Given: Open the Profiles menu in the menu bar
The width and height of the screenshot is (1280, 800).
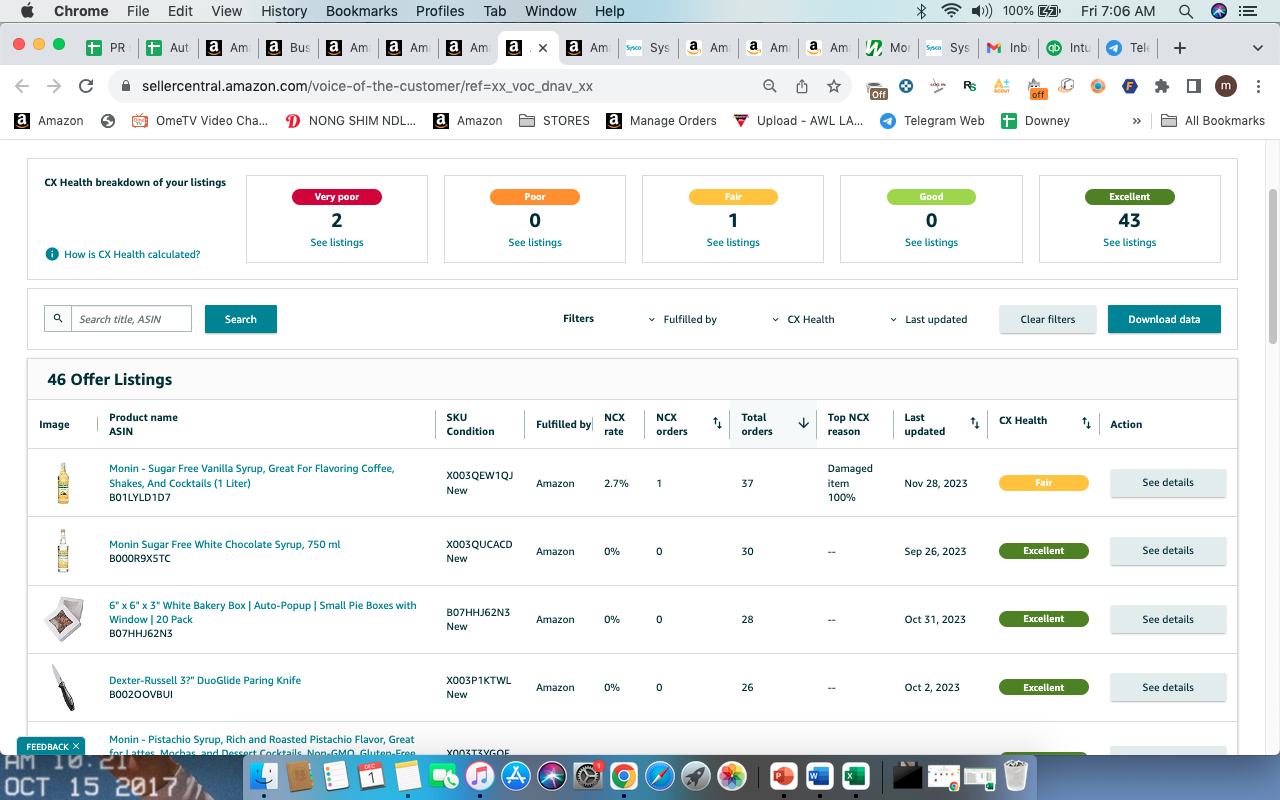Looking at the screenshot, I should [440, 11].
